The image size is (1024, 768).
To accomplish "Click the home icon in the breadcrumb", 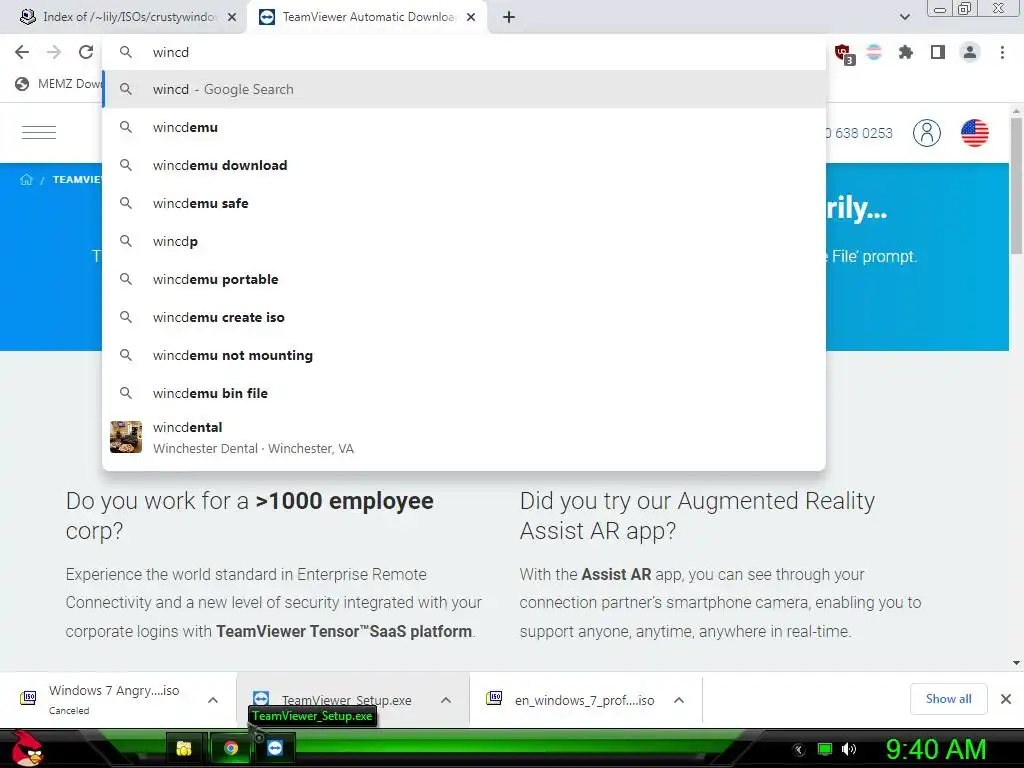I will click(x=26, y=180).
